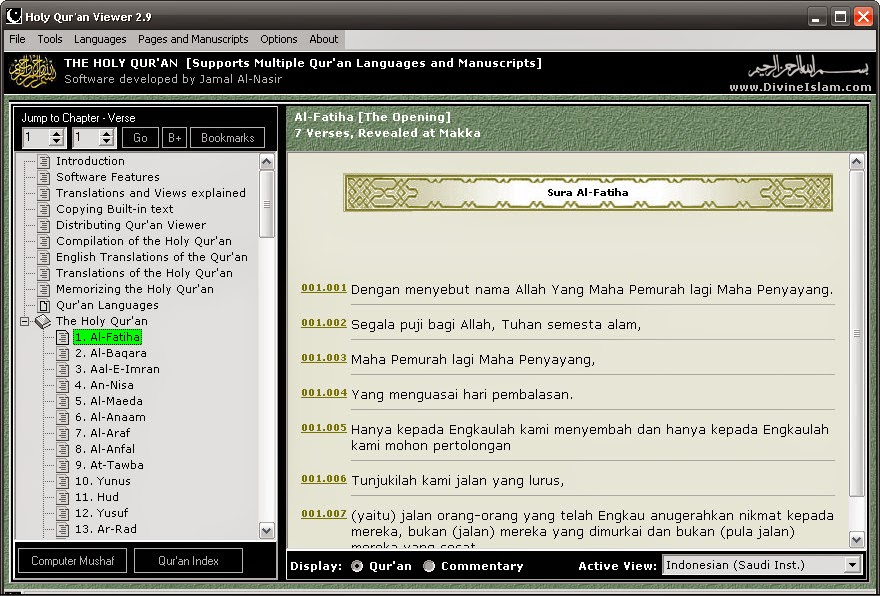Click the chapter tree scroll down arrow

click(x=267, y=530)
